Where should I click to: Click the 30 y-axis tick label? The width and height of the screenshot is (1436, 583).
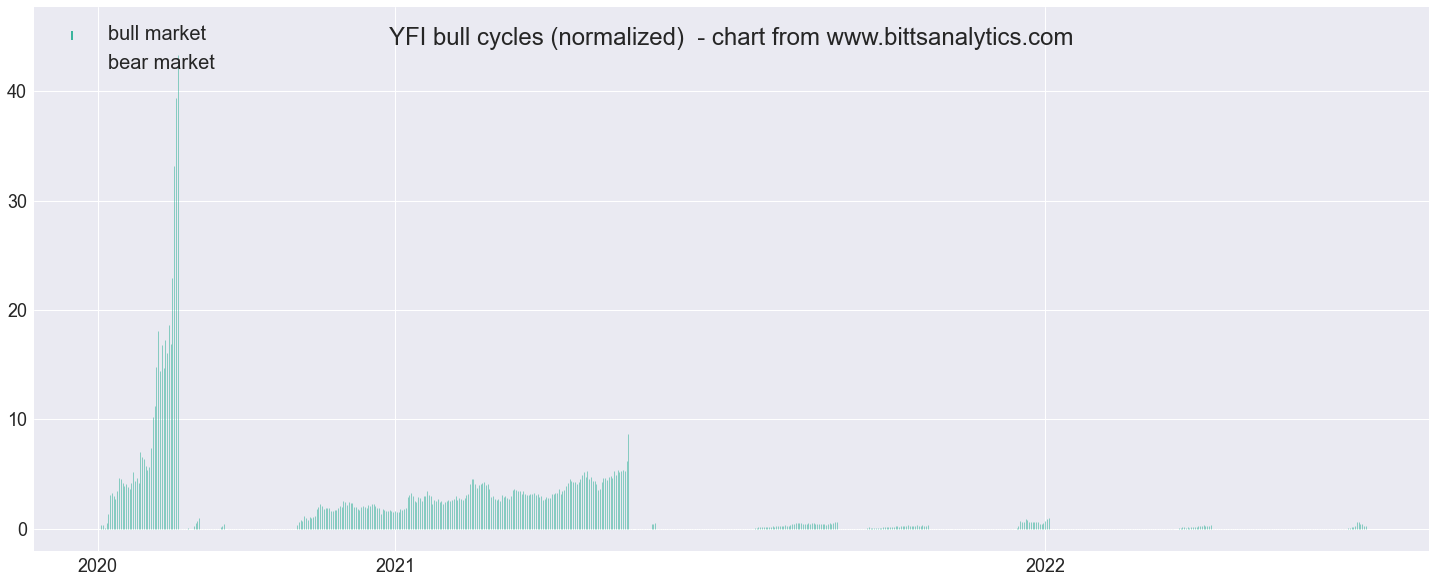[17, 201]
